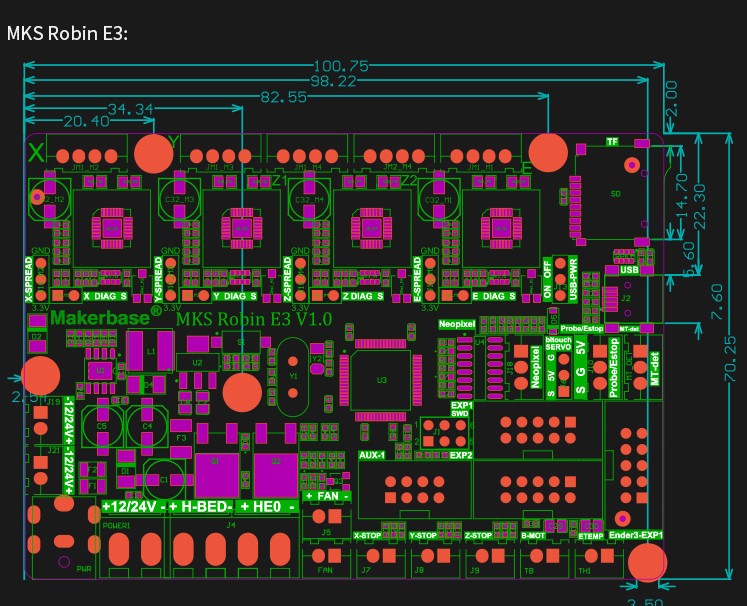Click the Y-SPREAD jumper label
Screen dimensions: 747x606
point(159,279)
